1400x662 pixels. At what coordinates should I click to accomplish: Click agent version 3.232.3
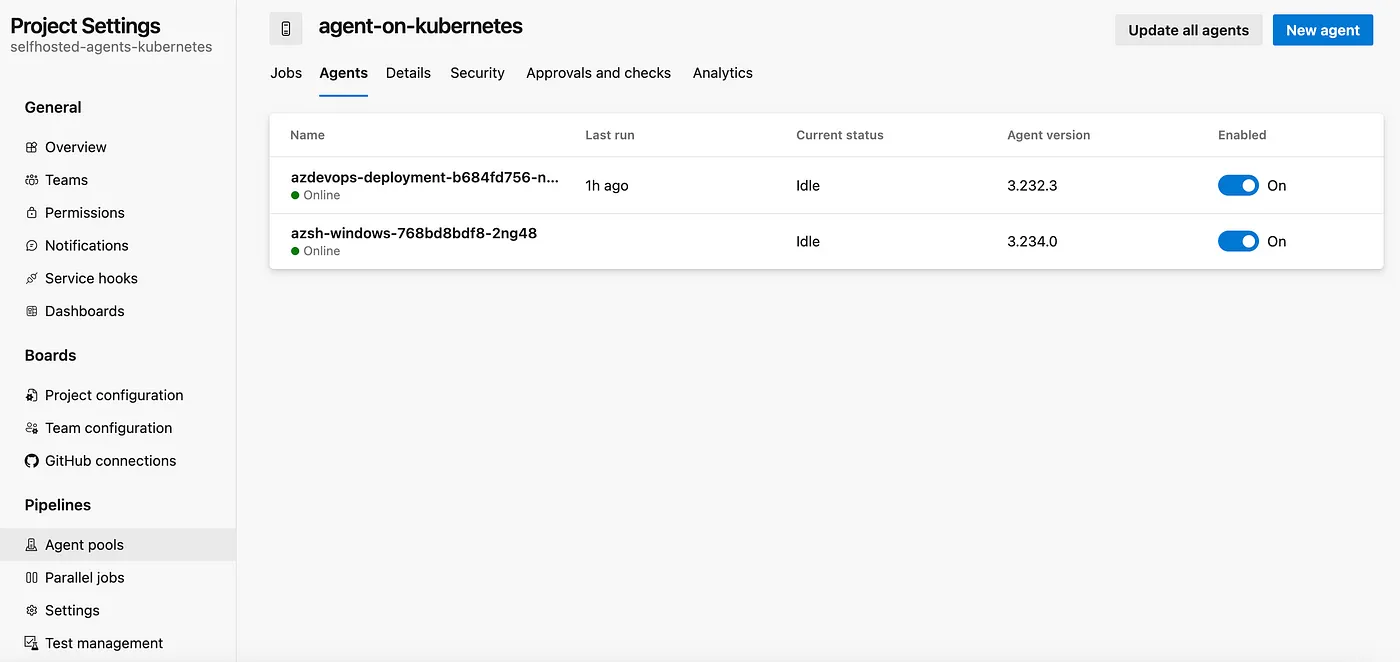click(x=1032, y=186)
